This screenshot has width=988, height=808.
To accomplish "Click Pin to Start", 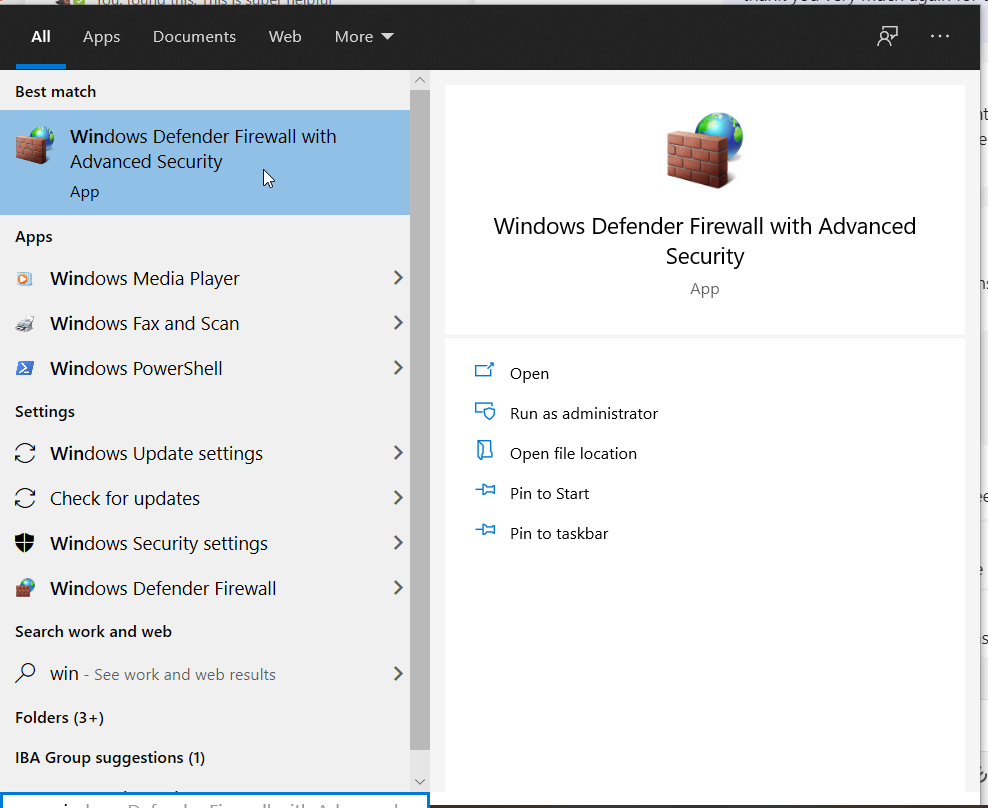I will point(549,493).
